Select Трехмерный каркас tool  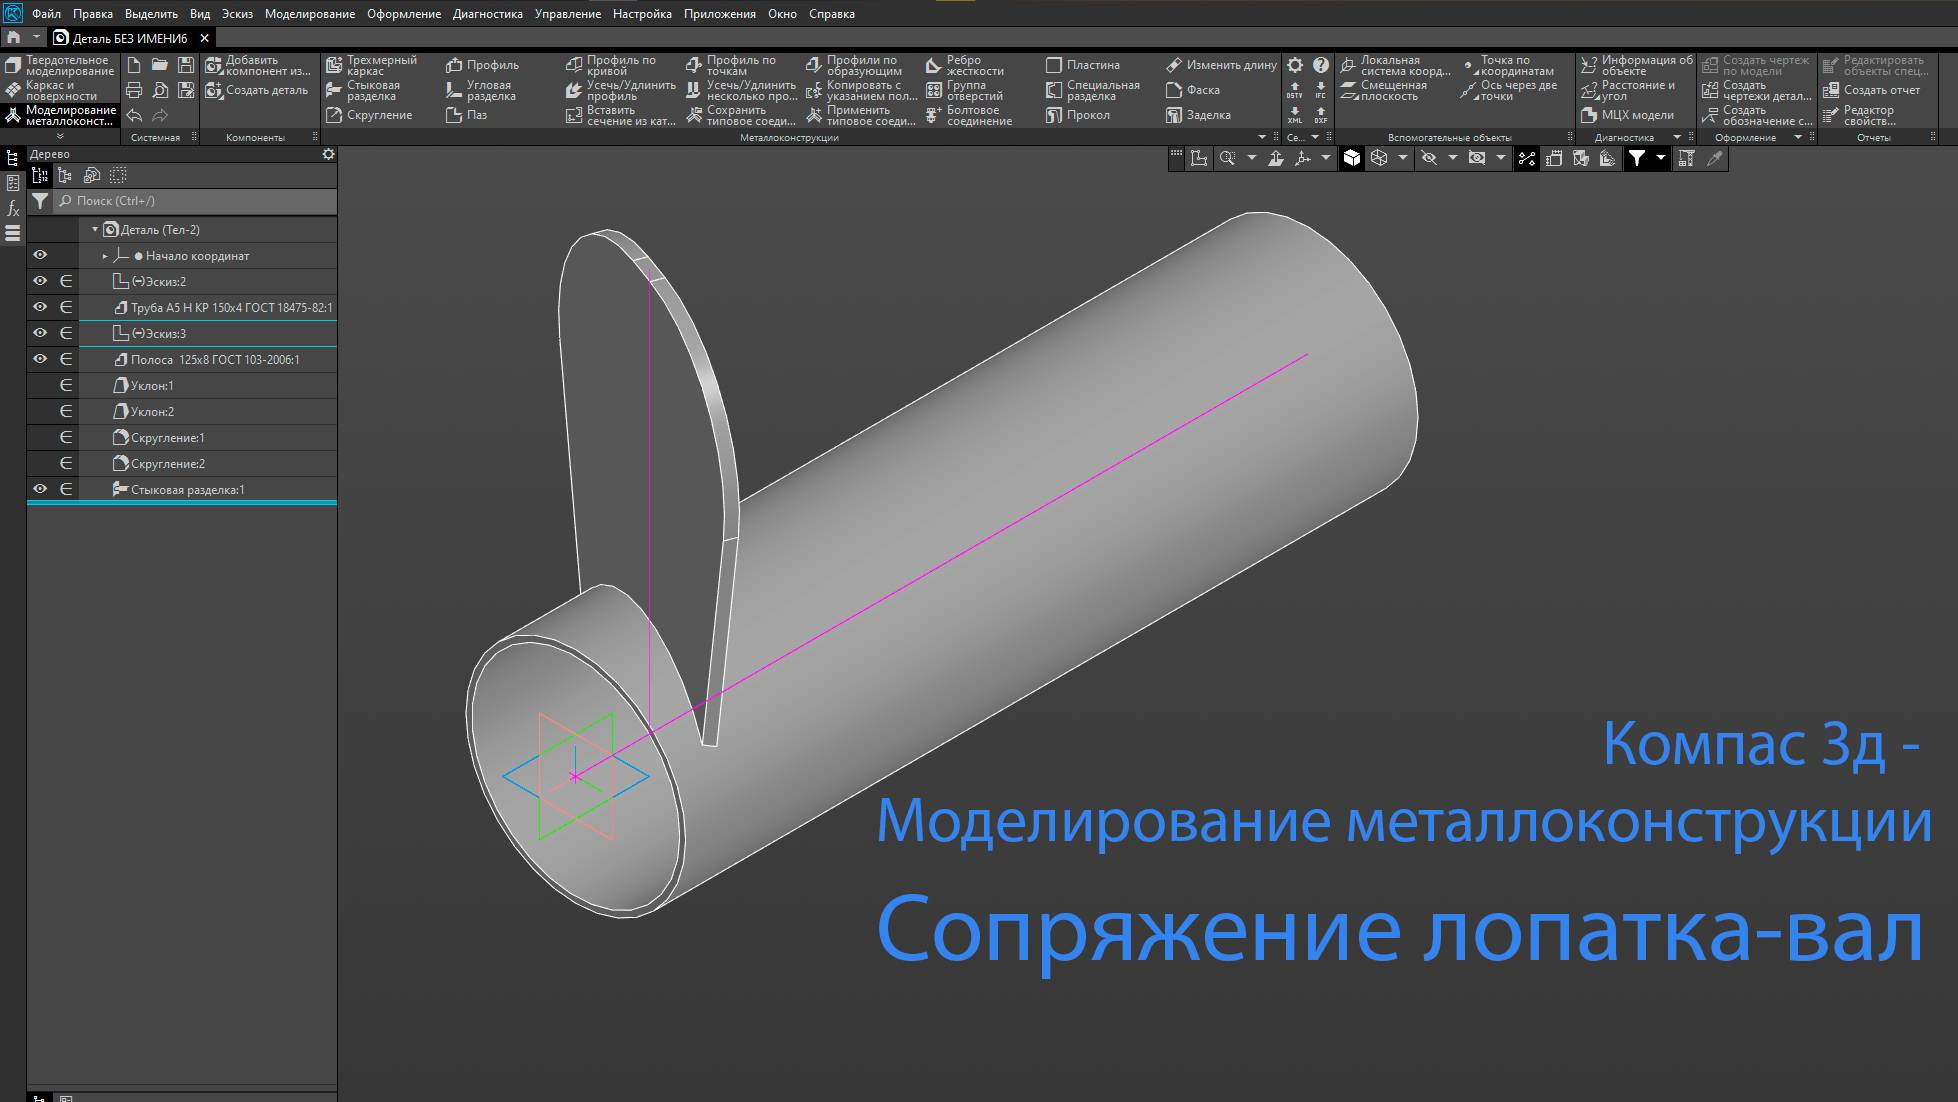pyautogui.click(x=373, y=65)
